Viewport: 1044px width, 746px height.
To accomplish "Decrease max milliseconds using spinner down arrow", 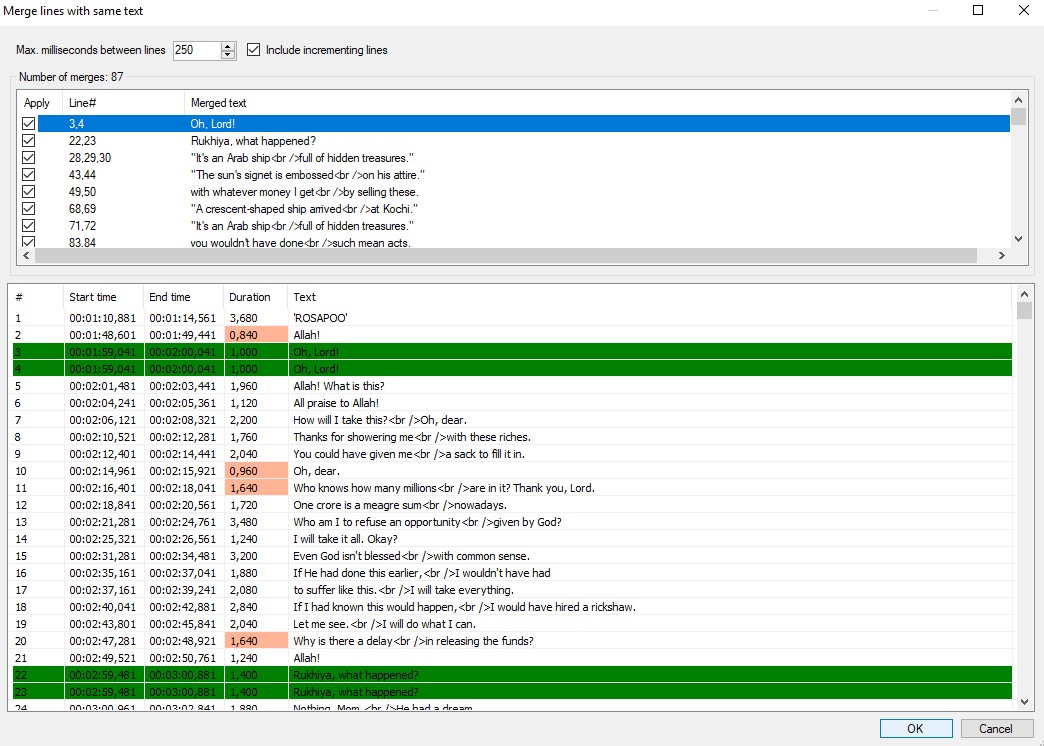I will (x=228, y=55).
